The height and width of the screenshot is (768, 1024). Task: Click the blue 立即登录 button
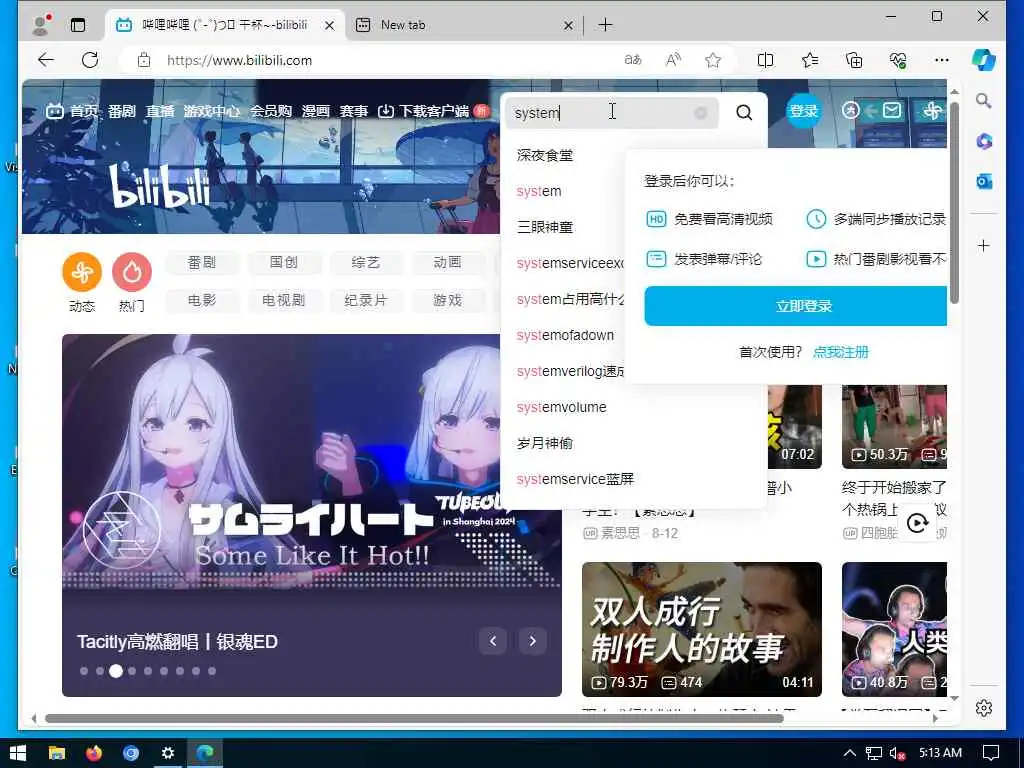coord(795,306)
